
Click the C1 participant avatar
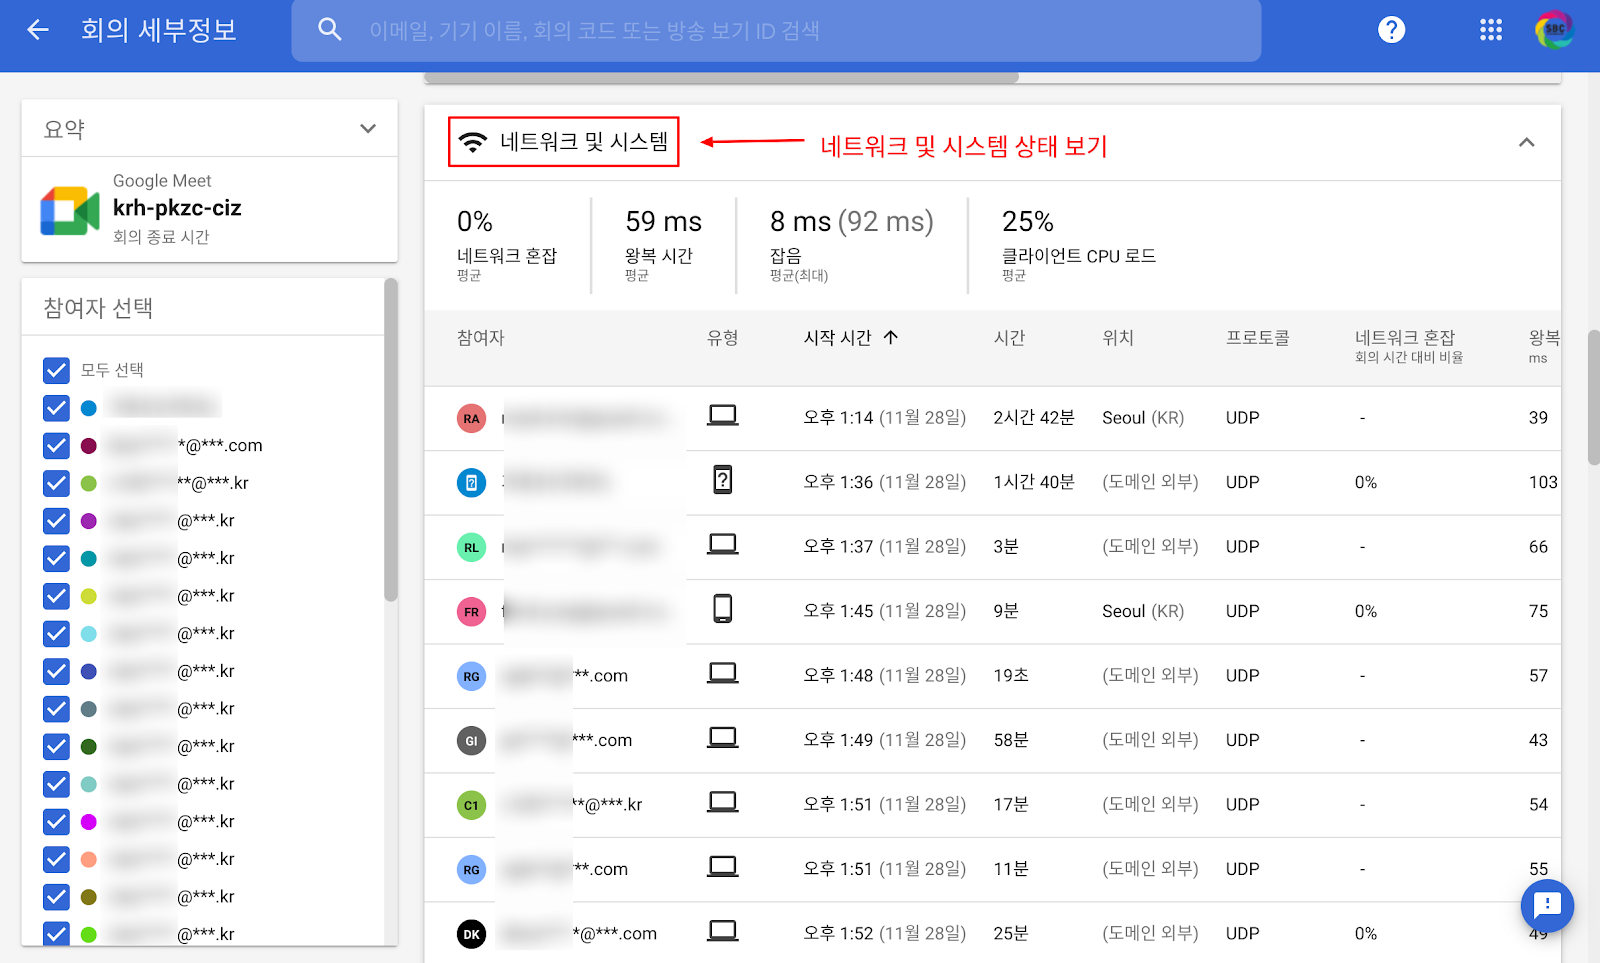pyautogui.click(x=471, y=805)
